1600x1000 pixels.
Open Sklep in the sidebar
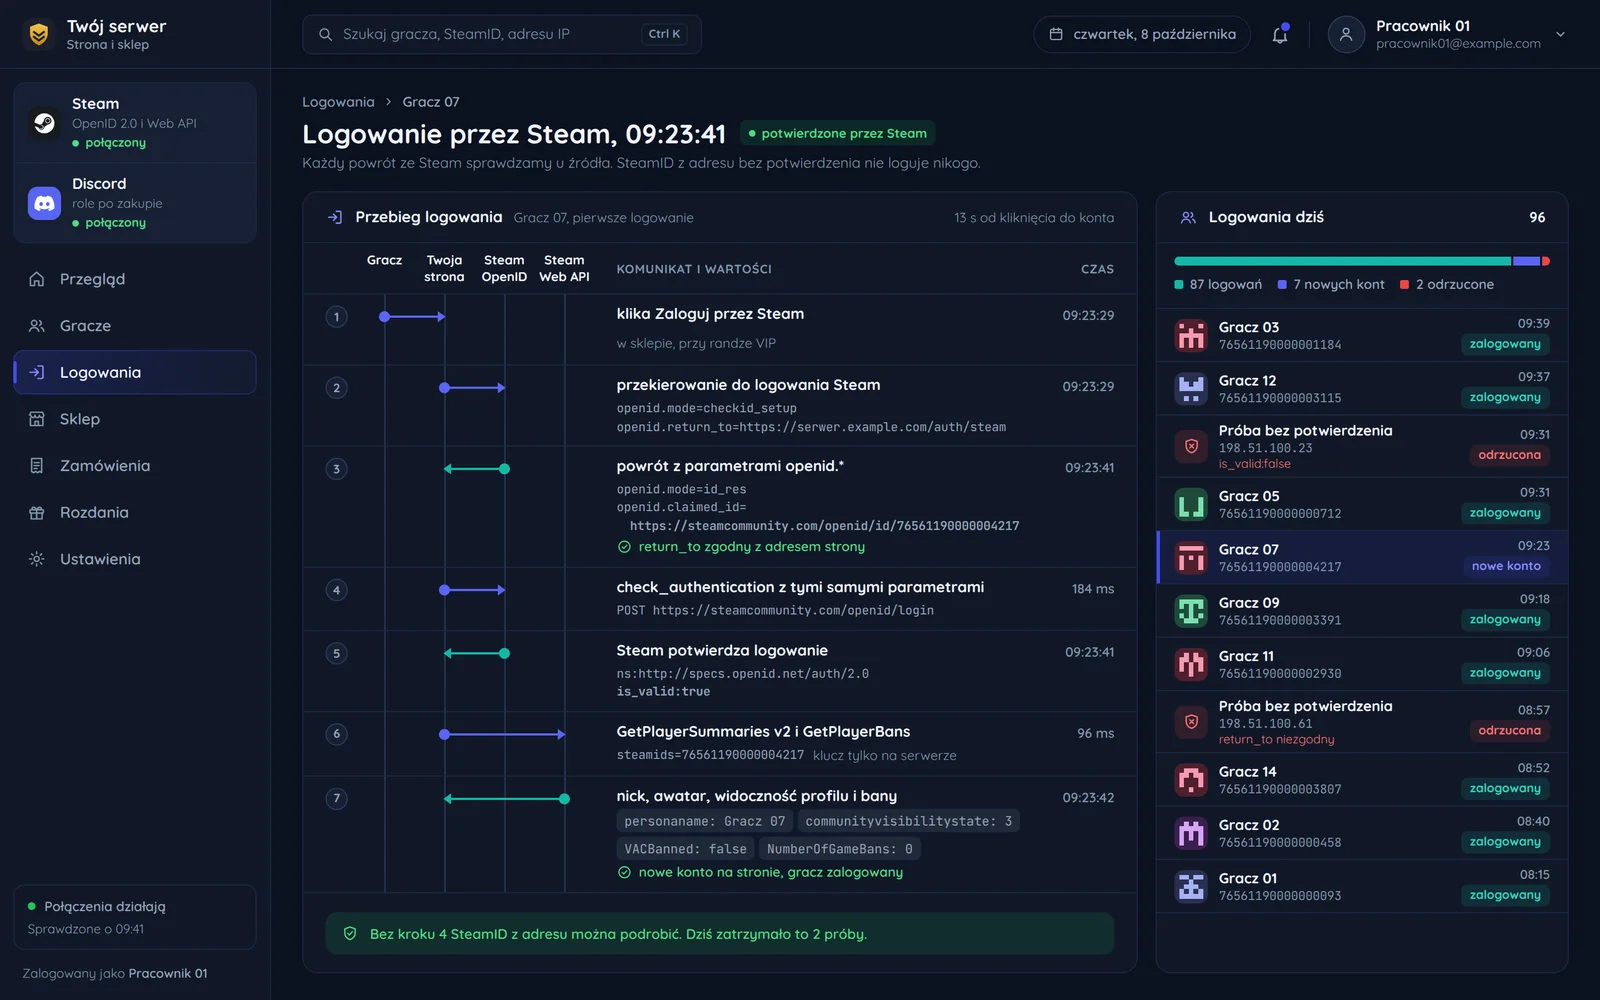[x=135, y=419]
